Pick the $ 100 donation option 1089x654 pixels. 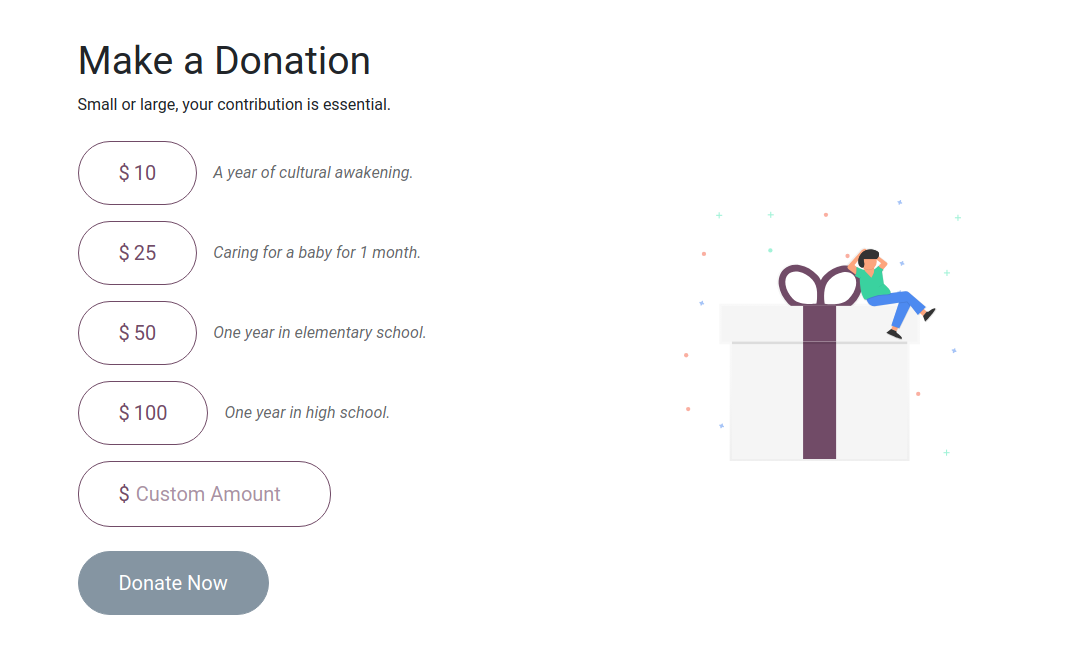pyautogui.click(x=143, y=412)
